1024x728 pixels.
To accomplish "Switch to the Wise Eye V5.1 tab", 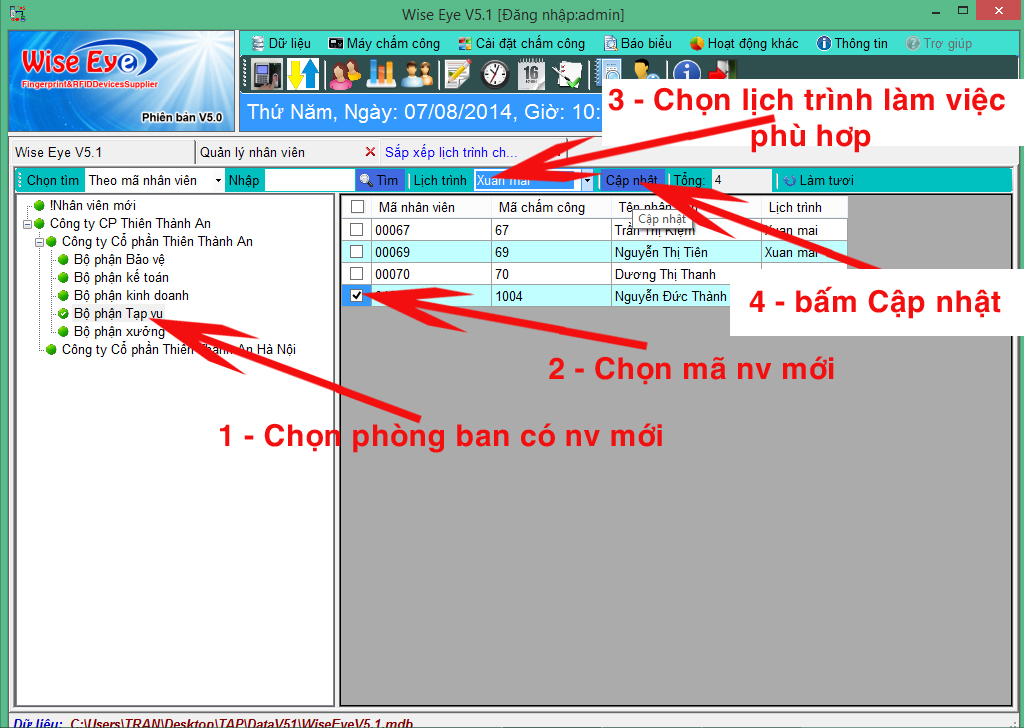I will click(103, 152).
